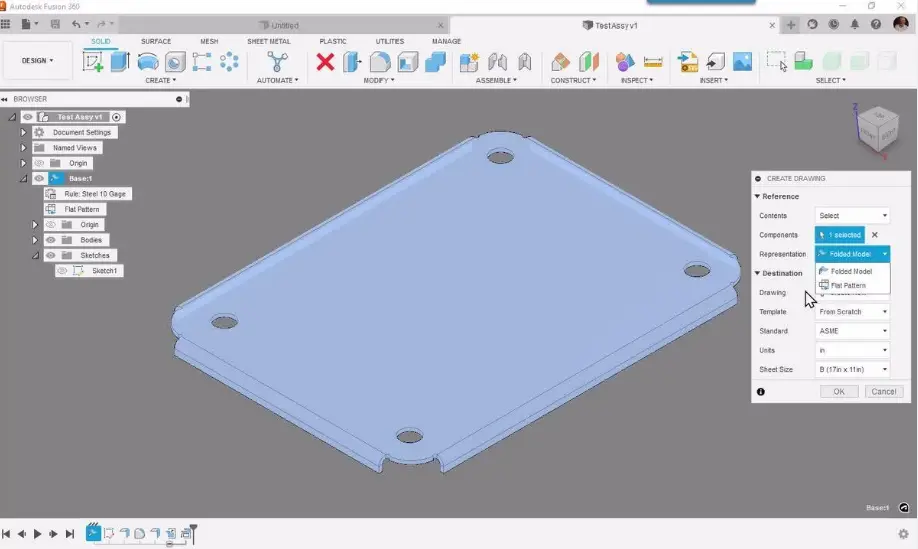This screenshot has height=549, width=918.
Task: Expand the Named Views node
Action: (x=23, y=147)
